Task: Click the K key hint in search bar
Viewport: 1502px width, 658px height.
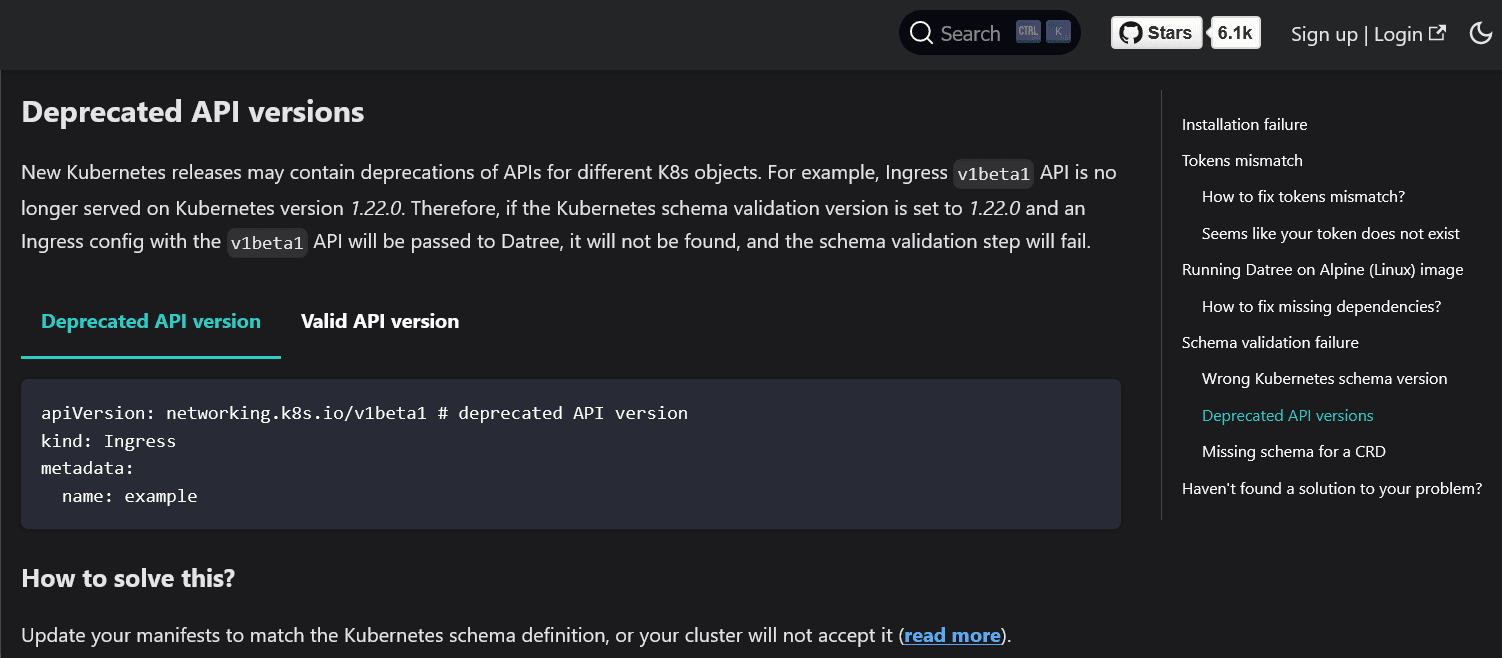Action: pyautogui.click(x=1057, y=31)
